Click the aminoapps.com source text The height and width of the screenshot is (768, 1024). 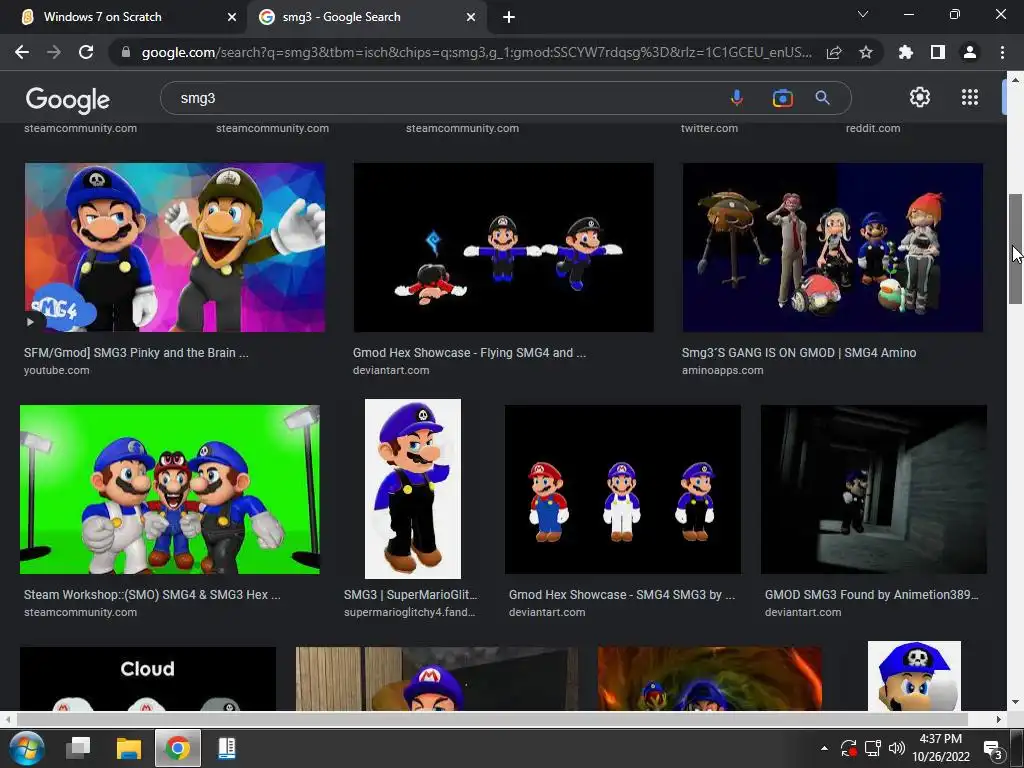pyautogui.click(x=722, y=370)
